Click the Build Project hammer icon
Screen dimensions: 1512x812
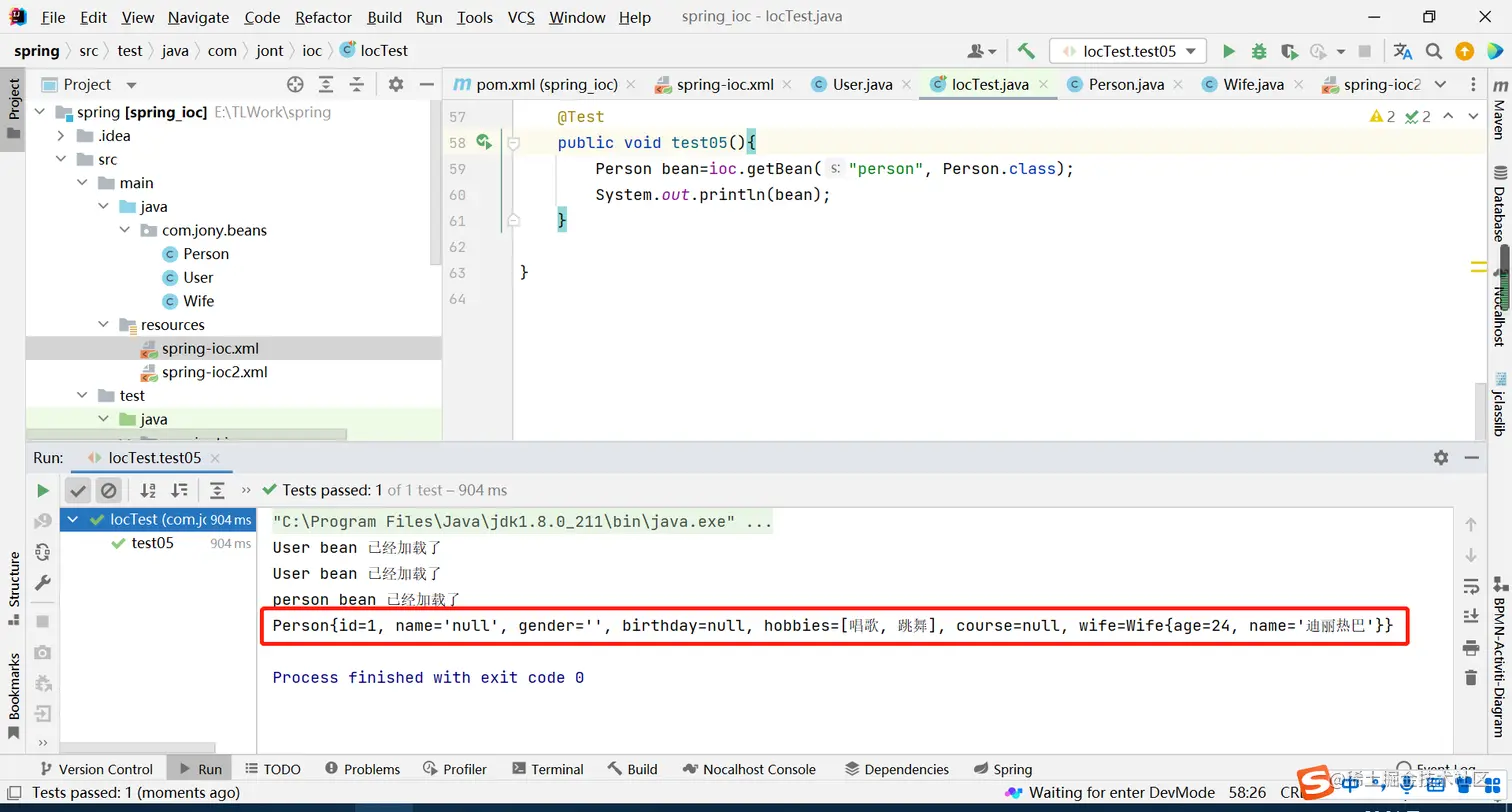point(1026,51)
